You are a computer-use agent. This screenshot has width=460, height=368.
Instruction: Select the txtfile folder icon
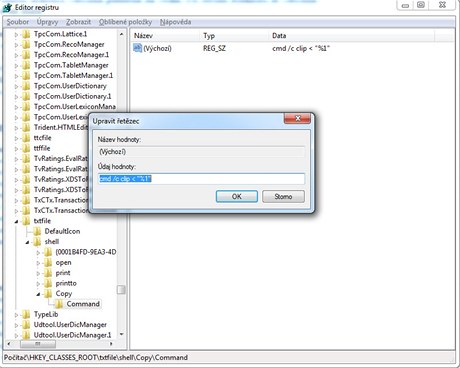click(x=26, y=221)
